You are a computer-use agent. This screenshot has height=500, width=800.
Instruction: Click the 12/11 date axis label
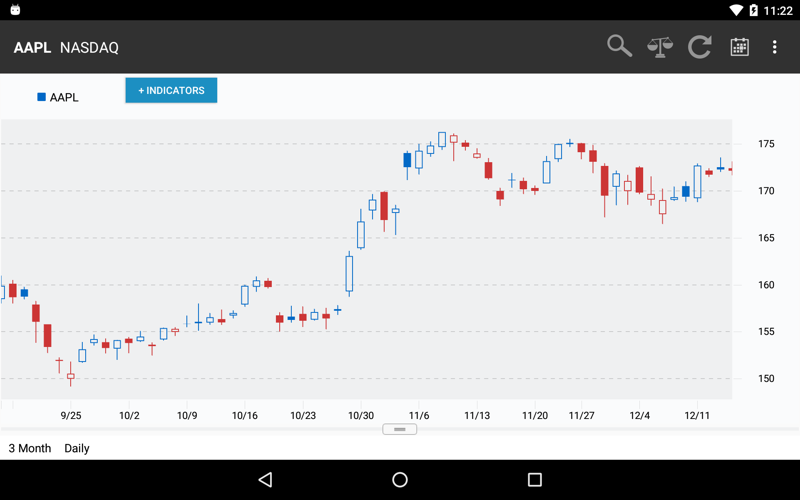697,415
